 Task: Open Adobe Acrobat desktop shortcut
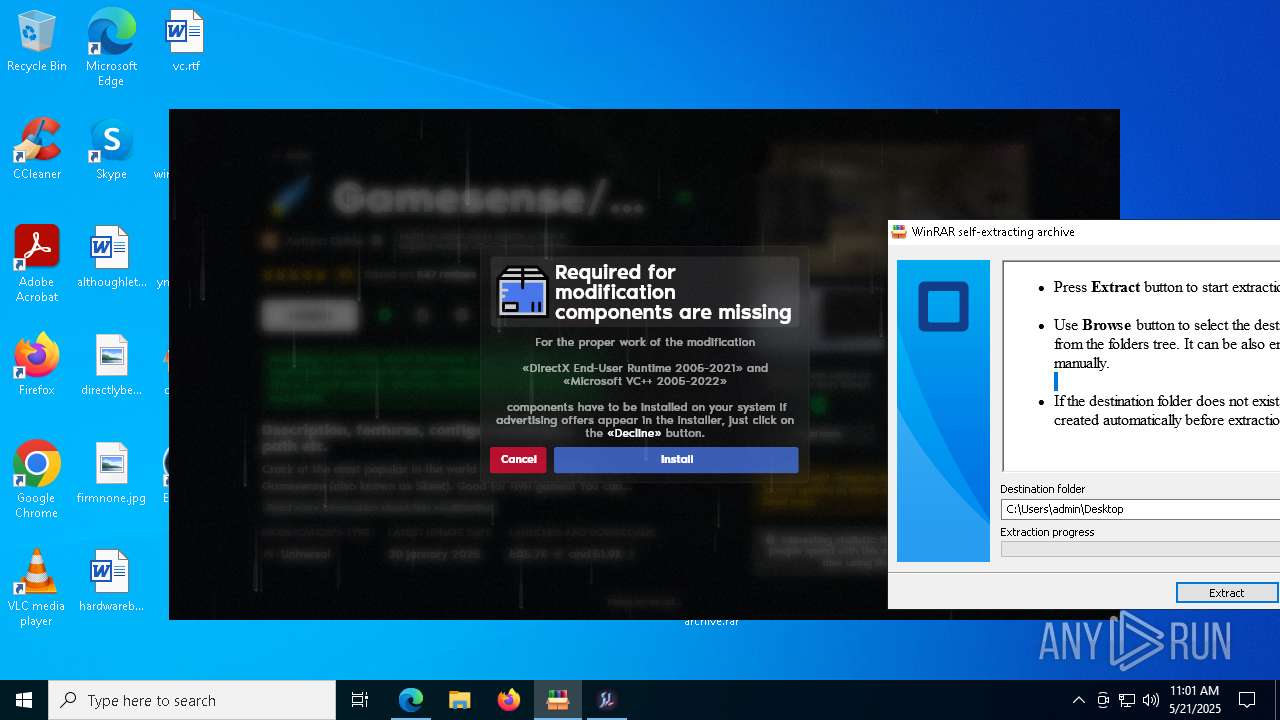37,263
